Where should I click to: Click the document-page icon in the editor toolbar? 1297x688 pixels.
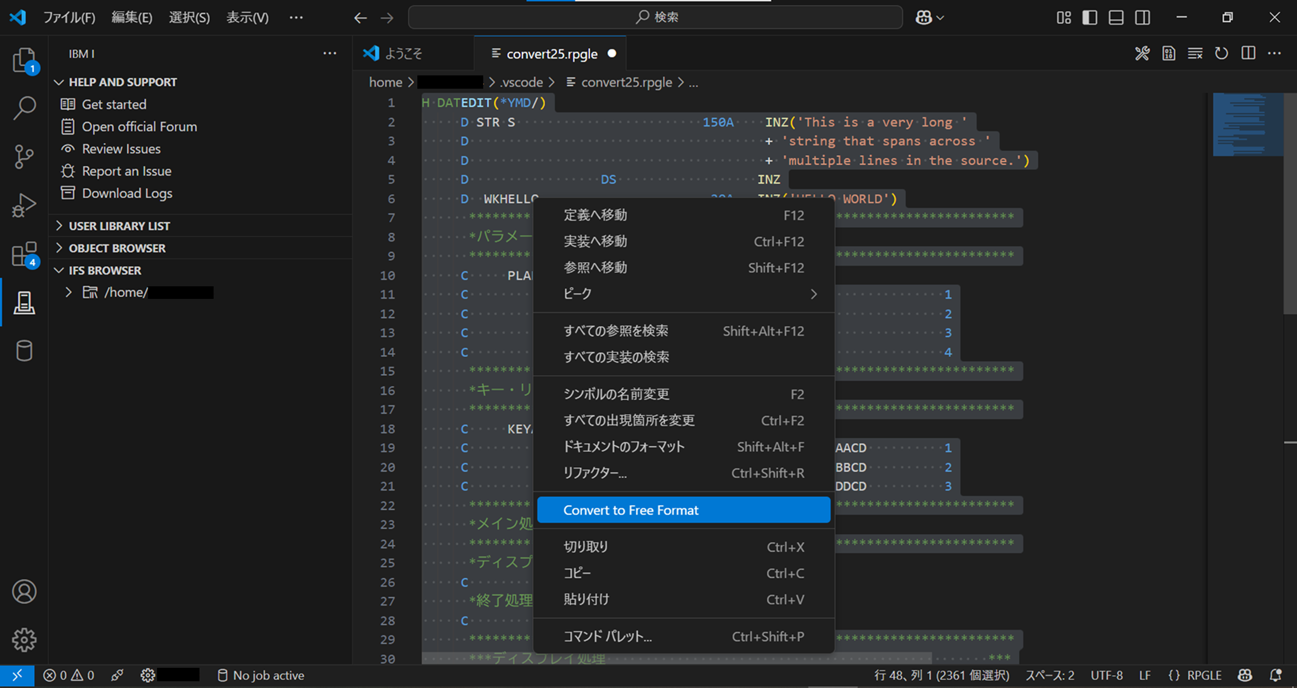tap(1168, 53)
